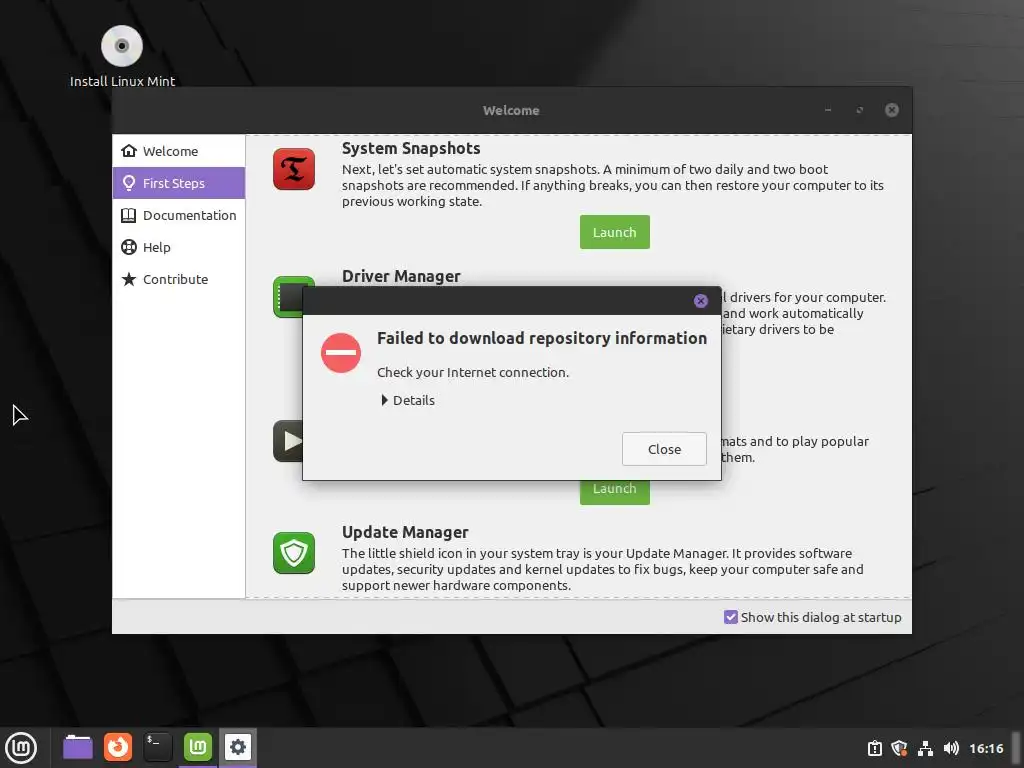
Task: Click the show desktop strip at the panel edge
Action: pyautogui.click(x=1017, y=748)
